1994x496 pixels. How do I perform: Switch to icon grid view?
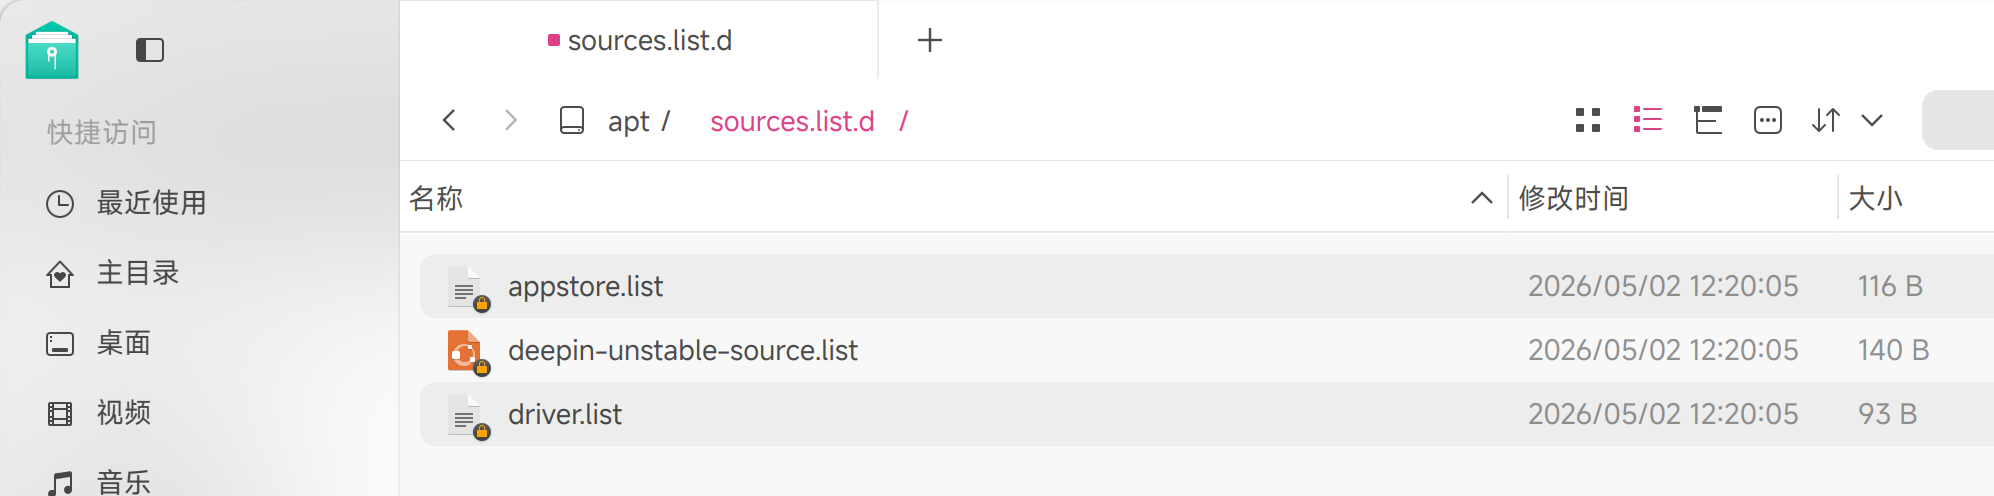coord(1588,121)
